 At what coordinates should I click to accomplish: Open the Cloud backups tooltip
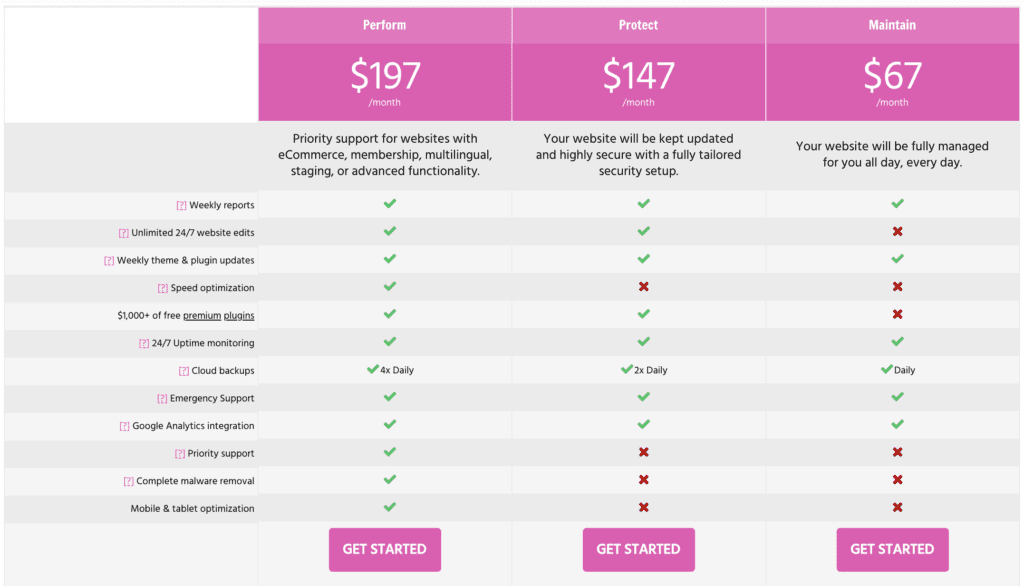(x=184, y=370)
